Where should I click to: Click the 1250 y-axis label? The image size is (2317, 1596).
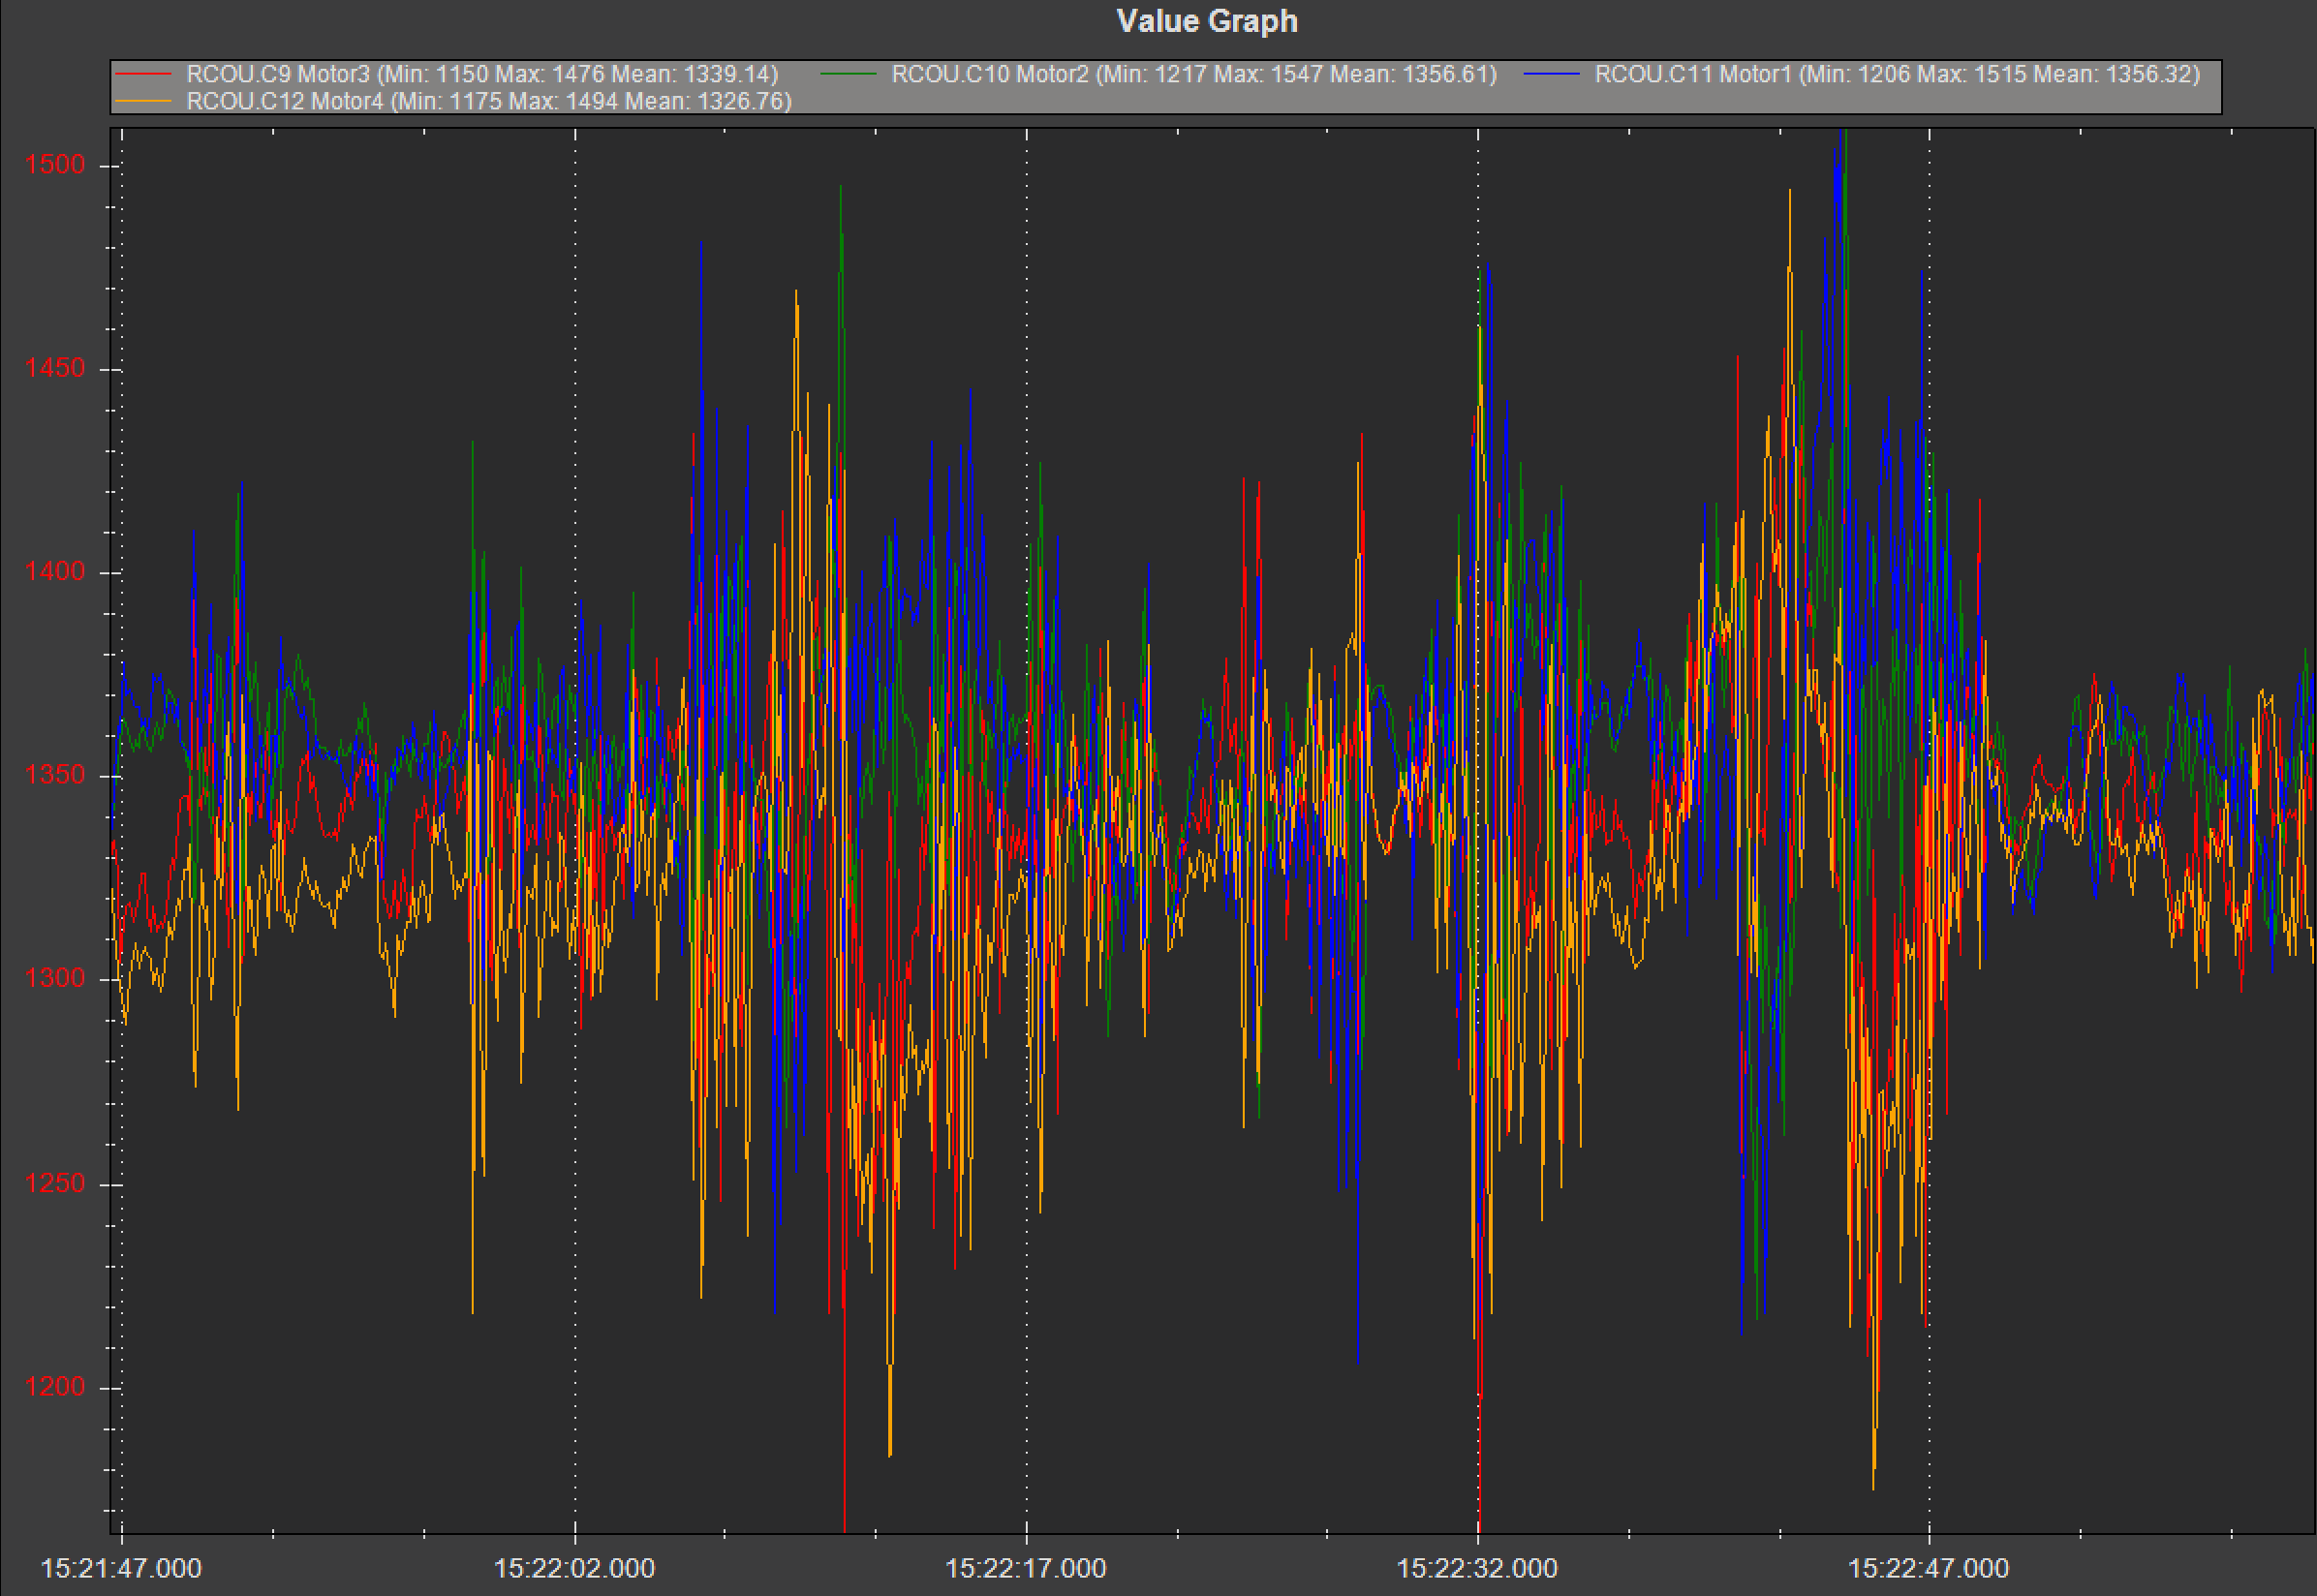(x=55, y=1183)
